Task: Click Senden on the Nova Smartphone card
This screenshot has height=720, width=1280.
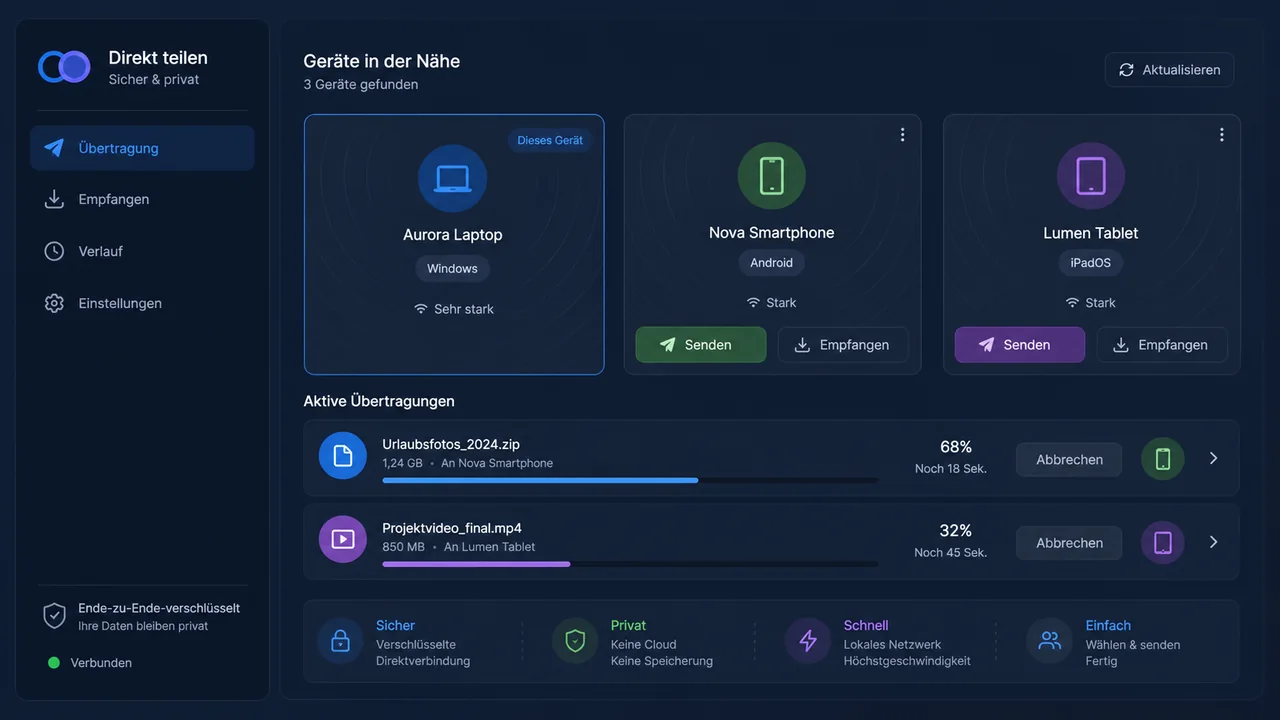Action: click(701, 345)
